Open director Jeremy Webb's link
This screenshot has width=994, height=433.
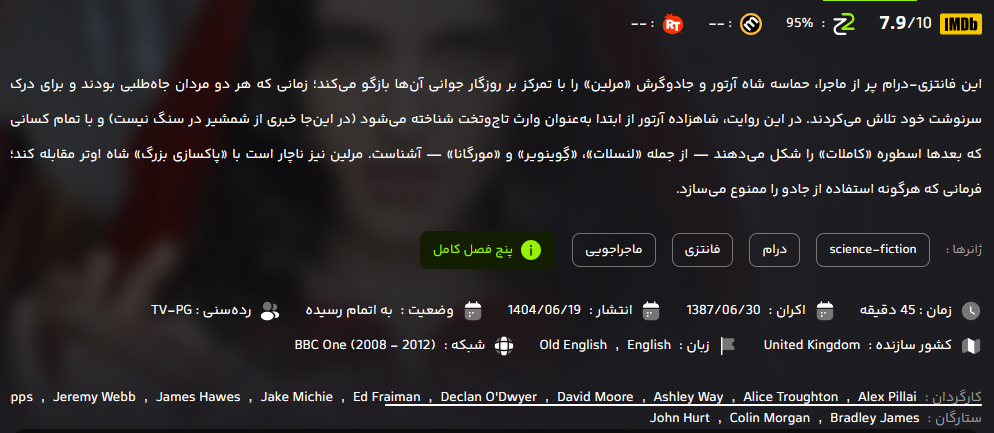click(94, 397)
